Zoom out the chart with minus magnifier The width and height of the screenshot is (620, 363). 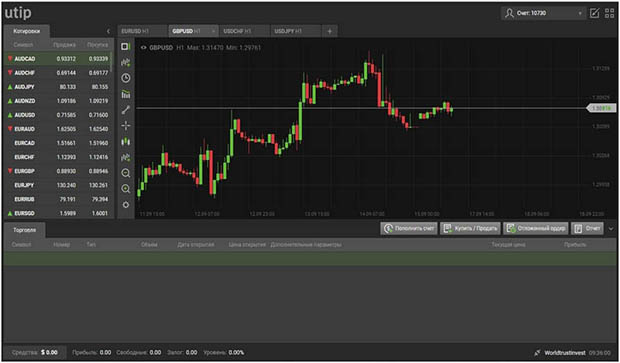click(x=126, y=173)
